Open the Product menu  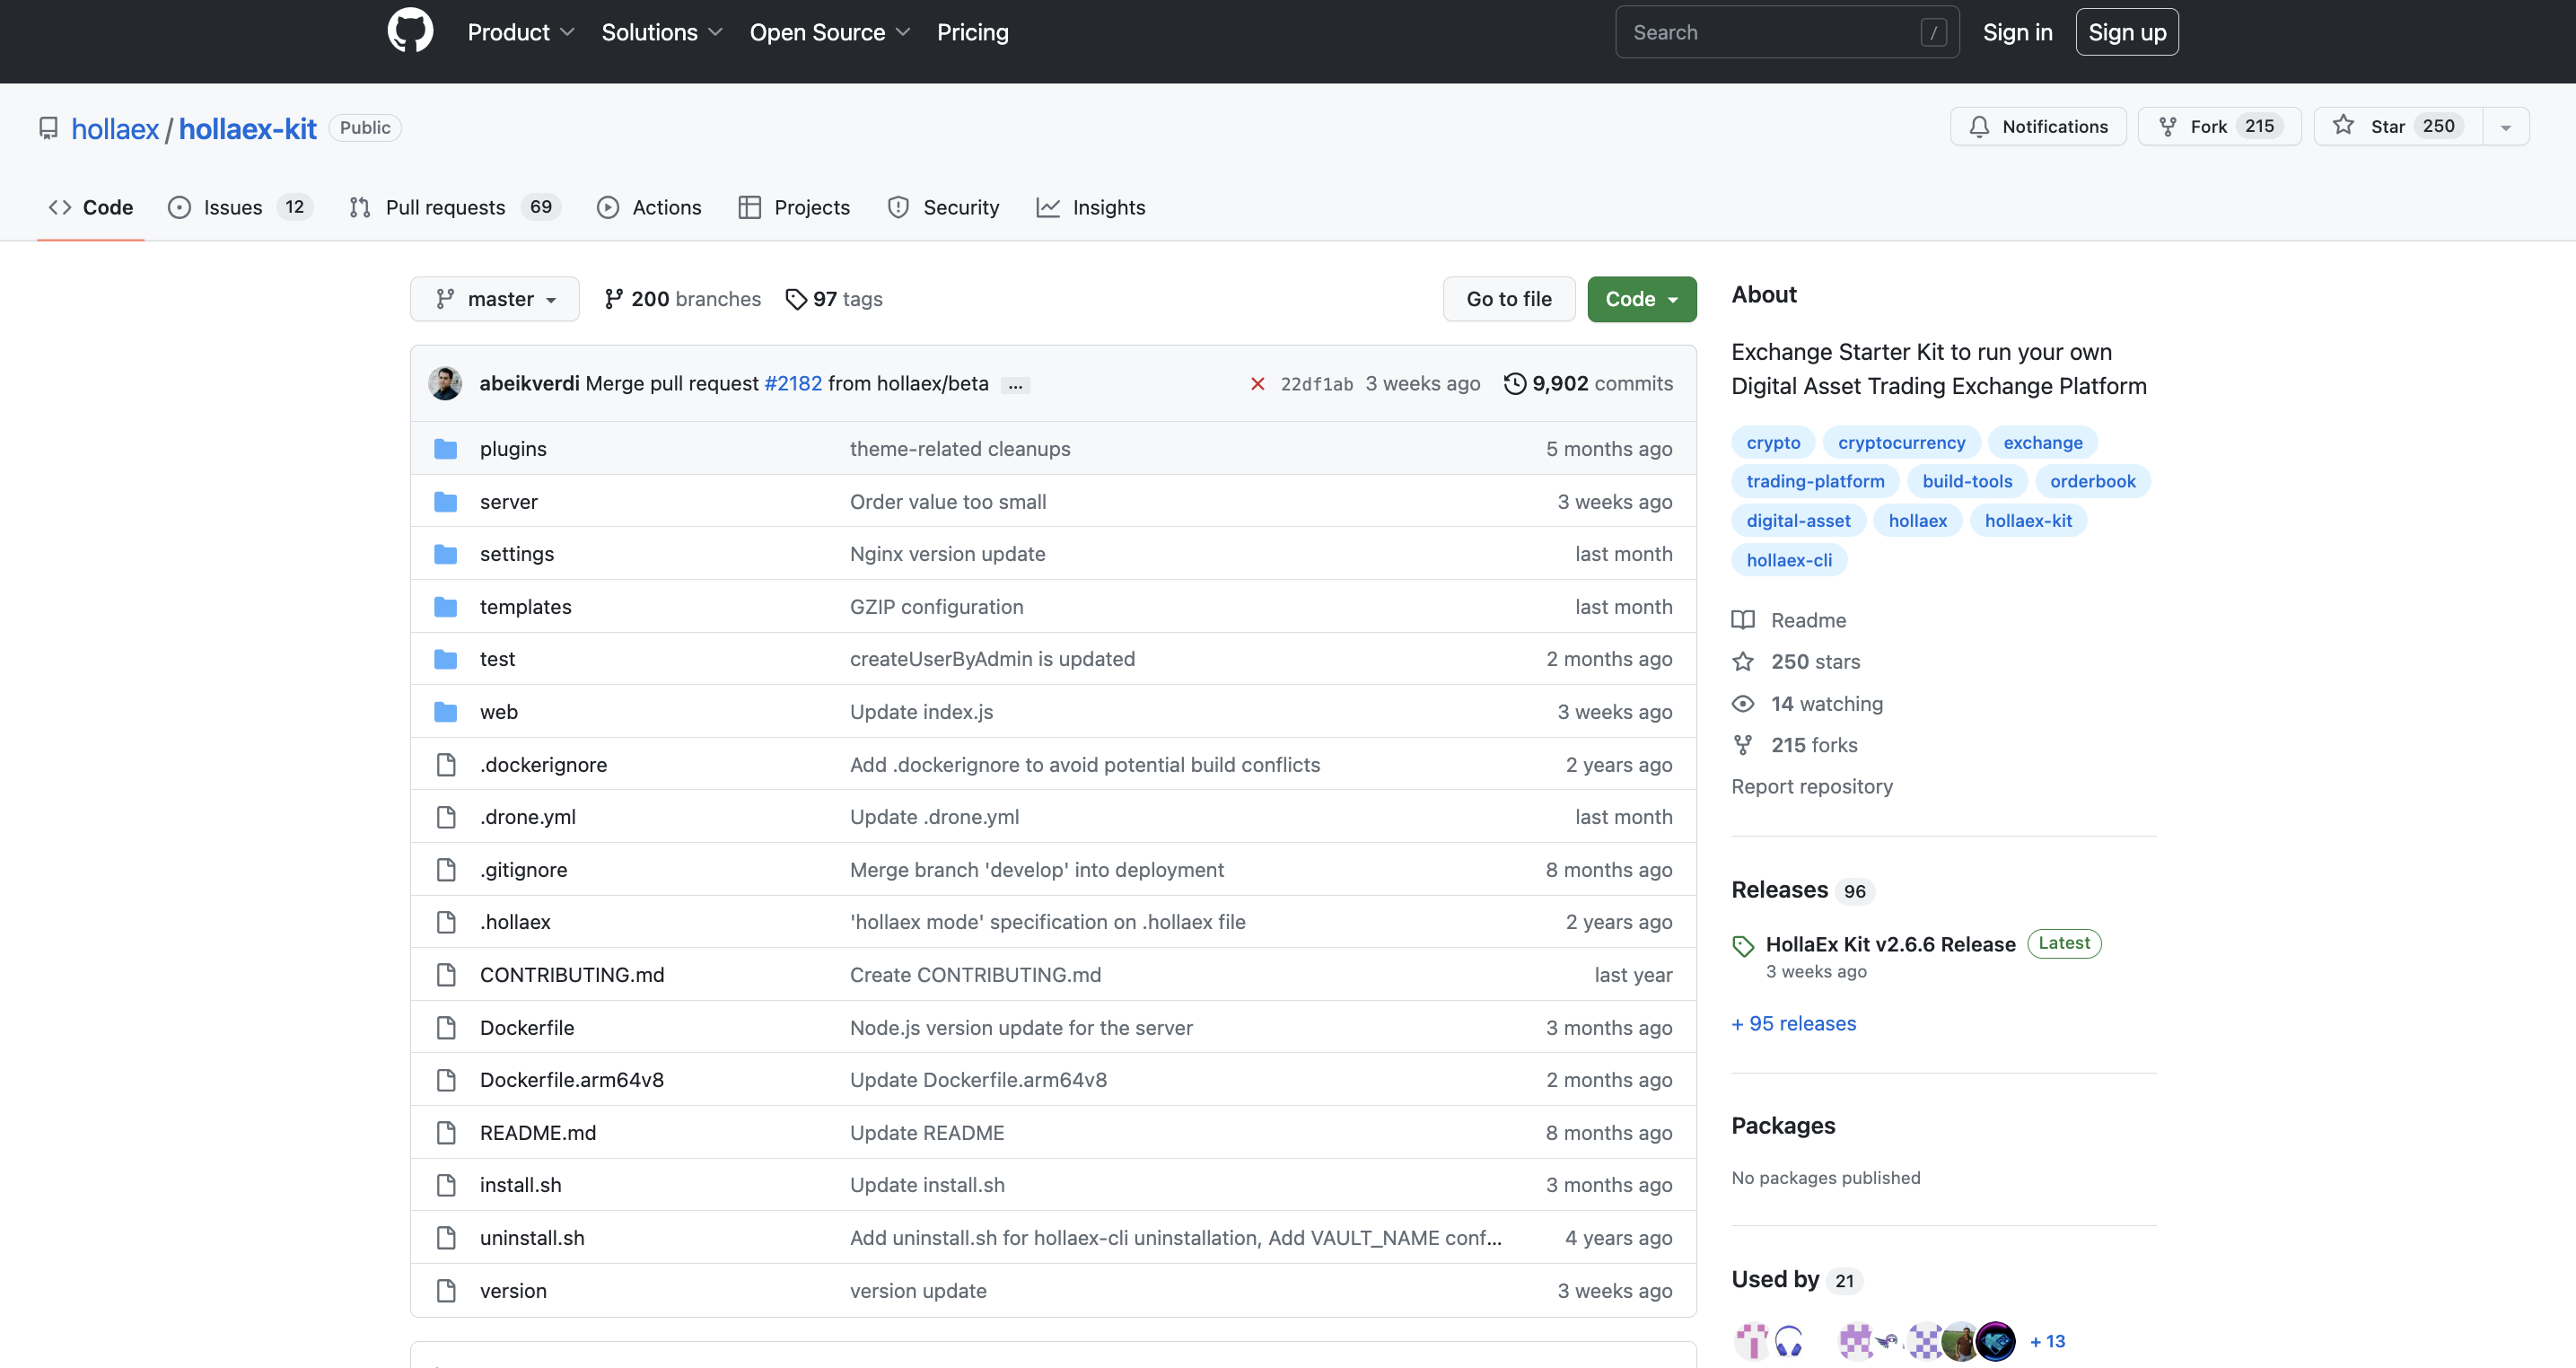(x=520, y=32)
